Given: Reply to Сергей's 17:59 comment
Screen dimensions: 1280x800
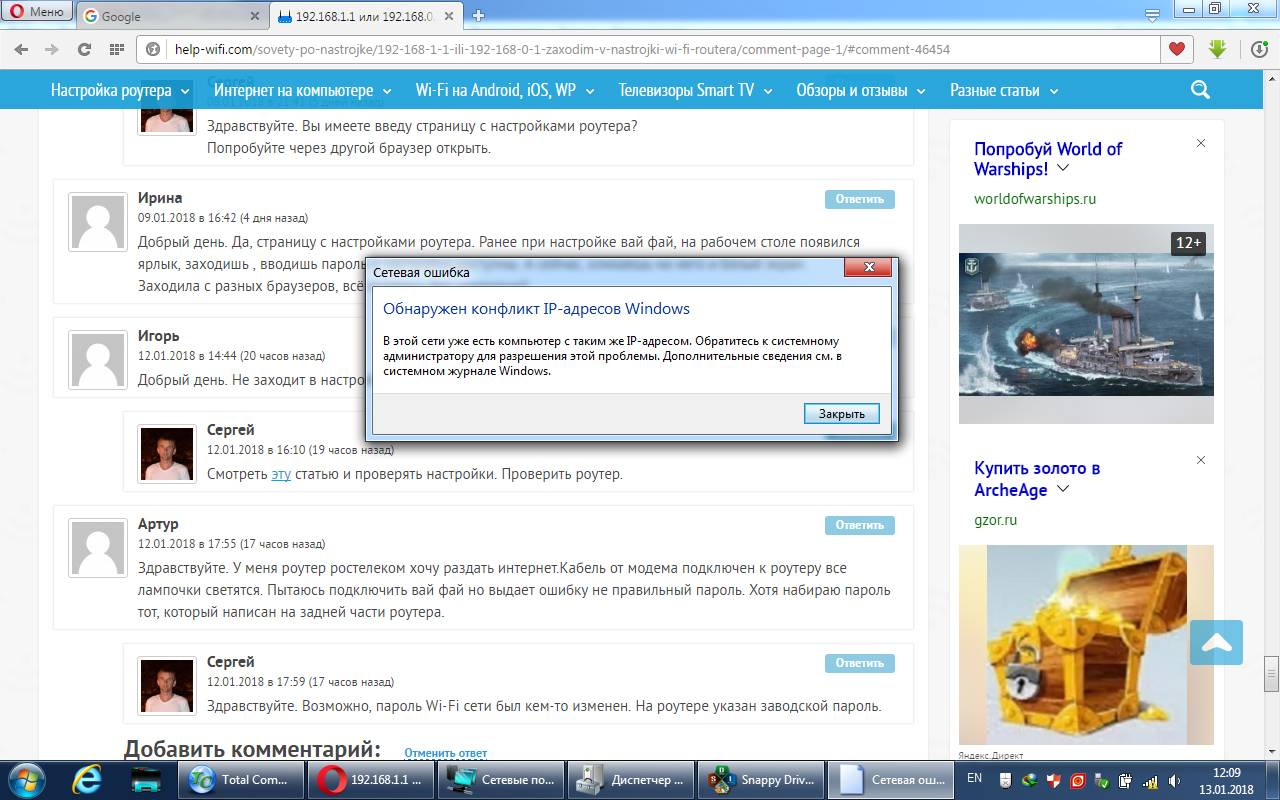Looking at the screenshot, I should click(x=860, y=663).
